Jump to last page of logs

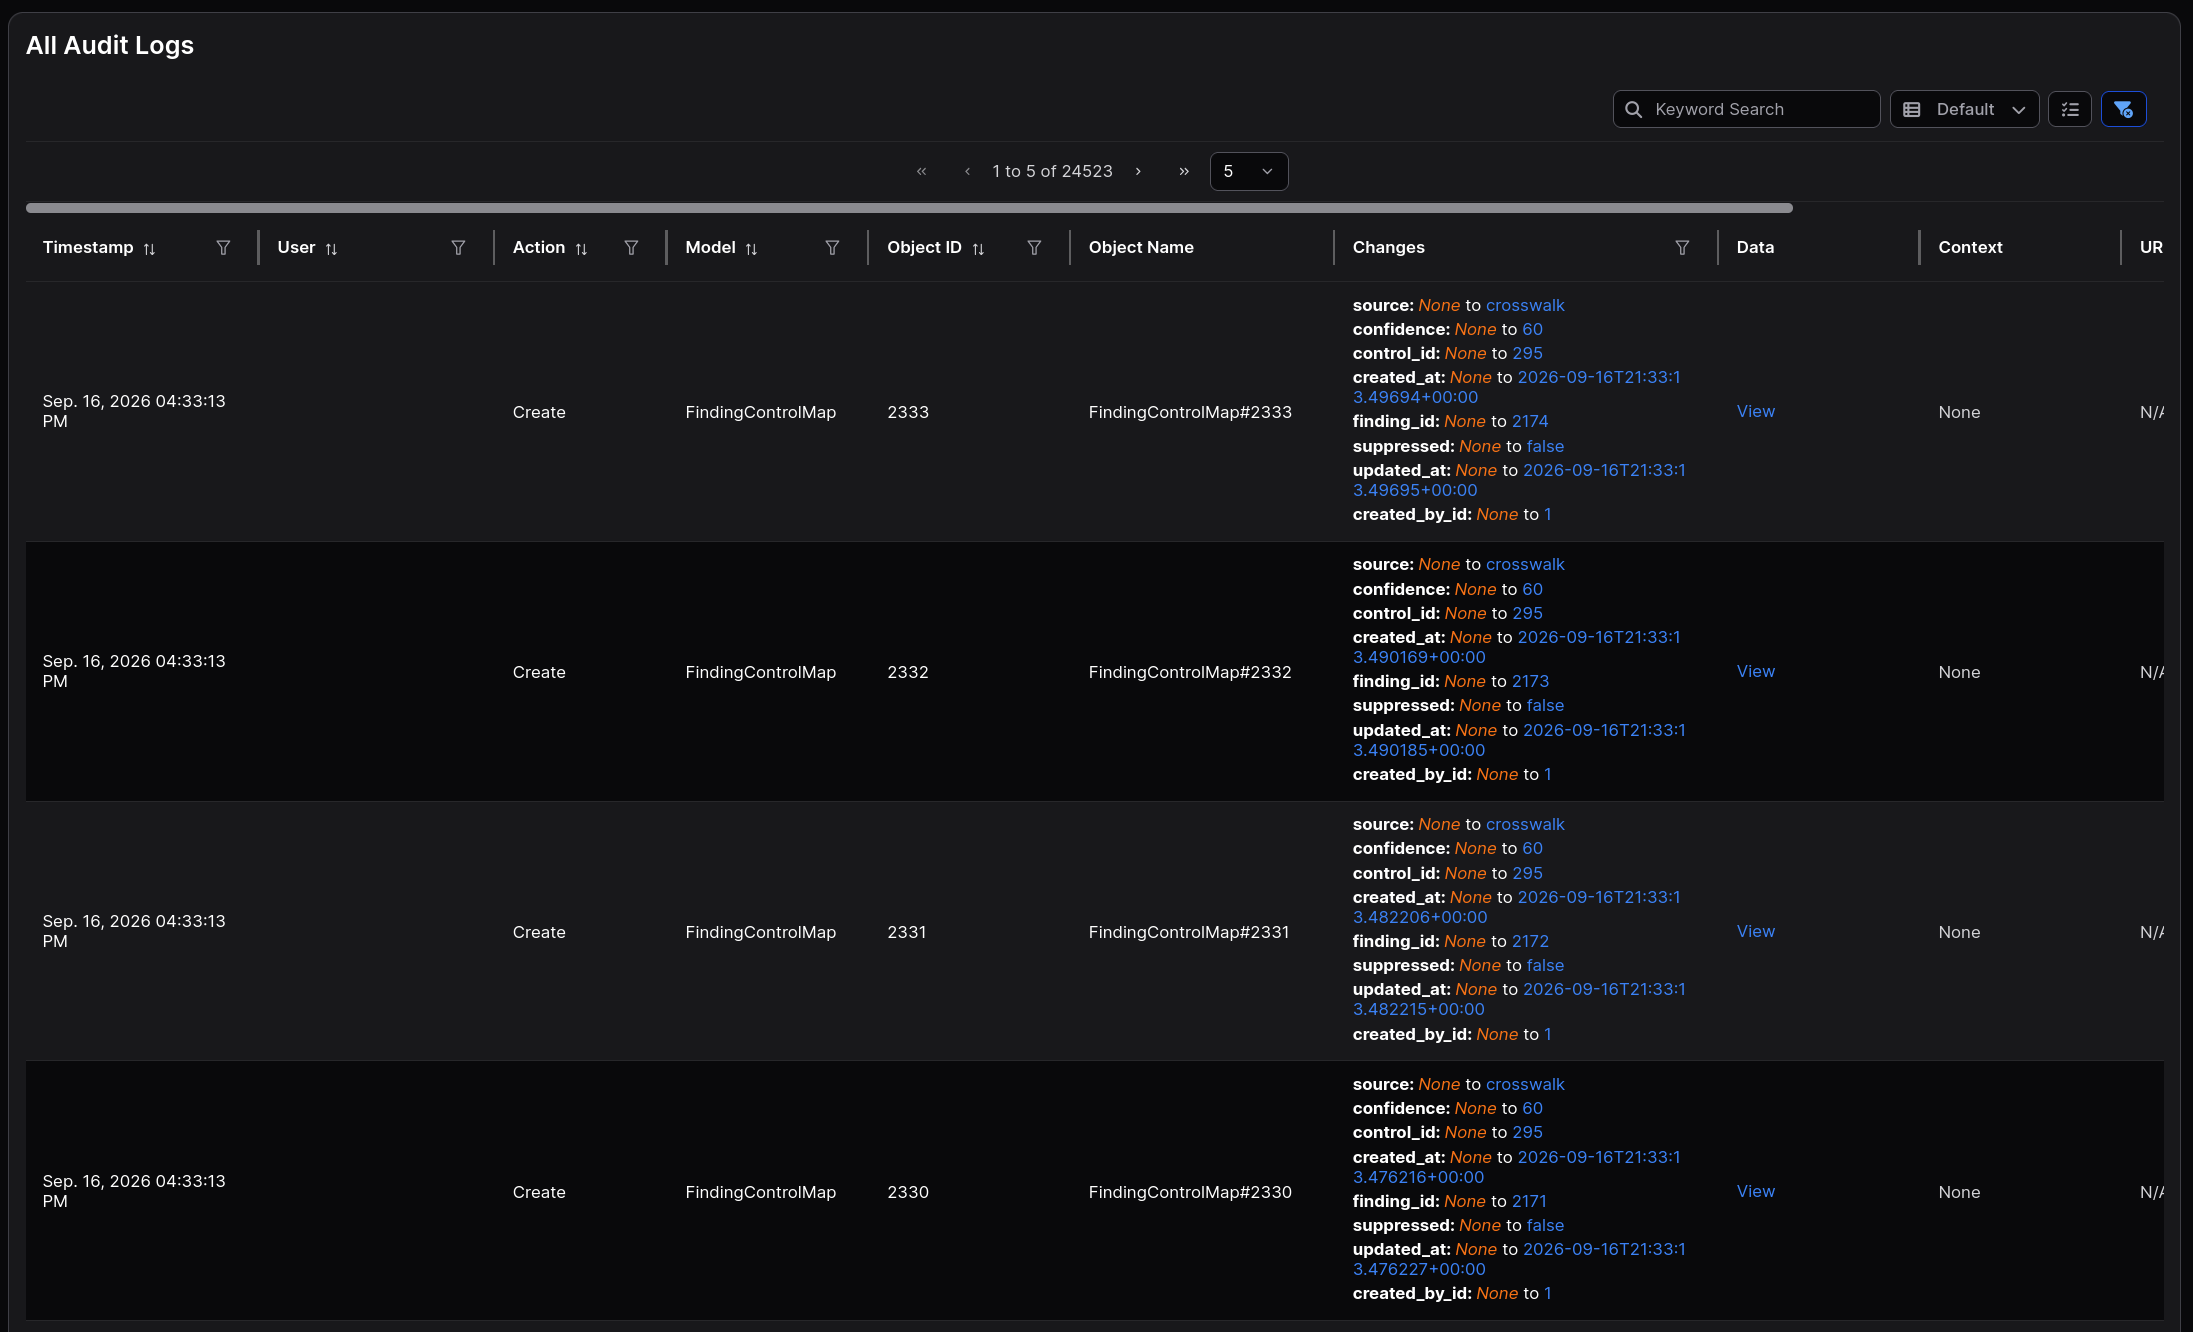pyautogui.click(x=1184, y=171)
